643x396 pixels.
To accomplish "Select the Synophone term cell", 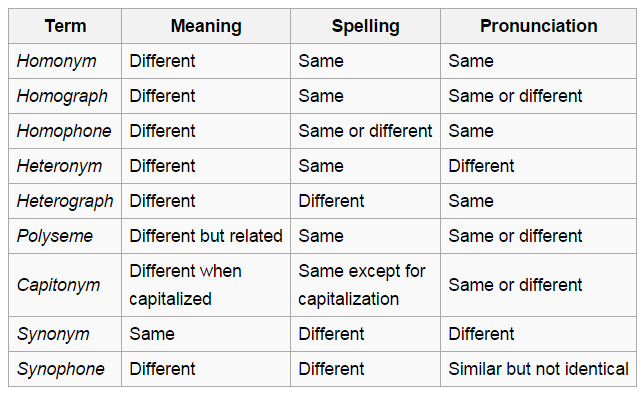I will 65,369.
